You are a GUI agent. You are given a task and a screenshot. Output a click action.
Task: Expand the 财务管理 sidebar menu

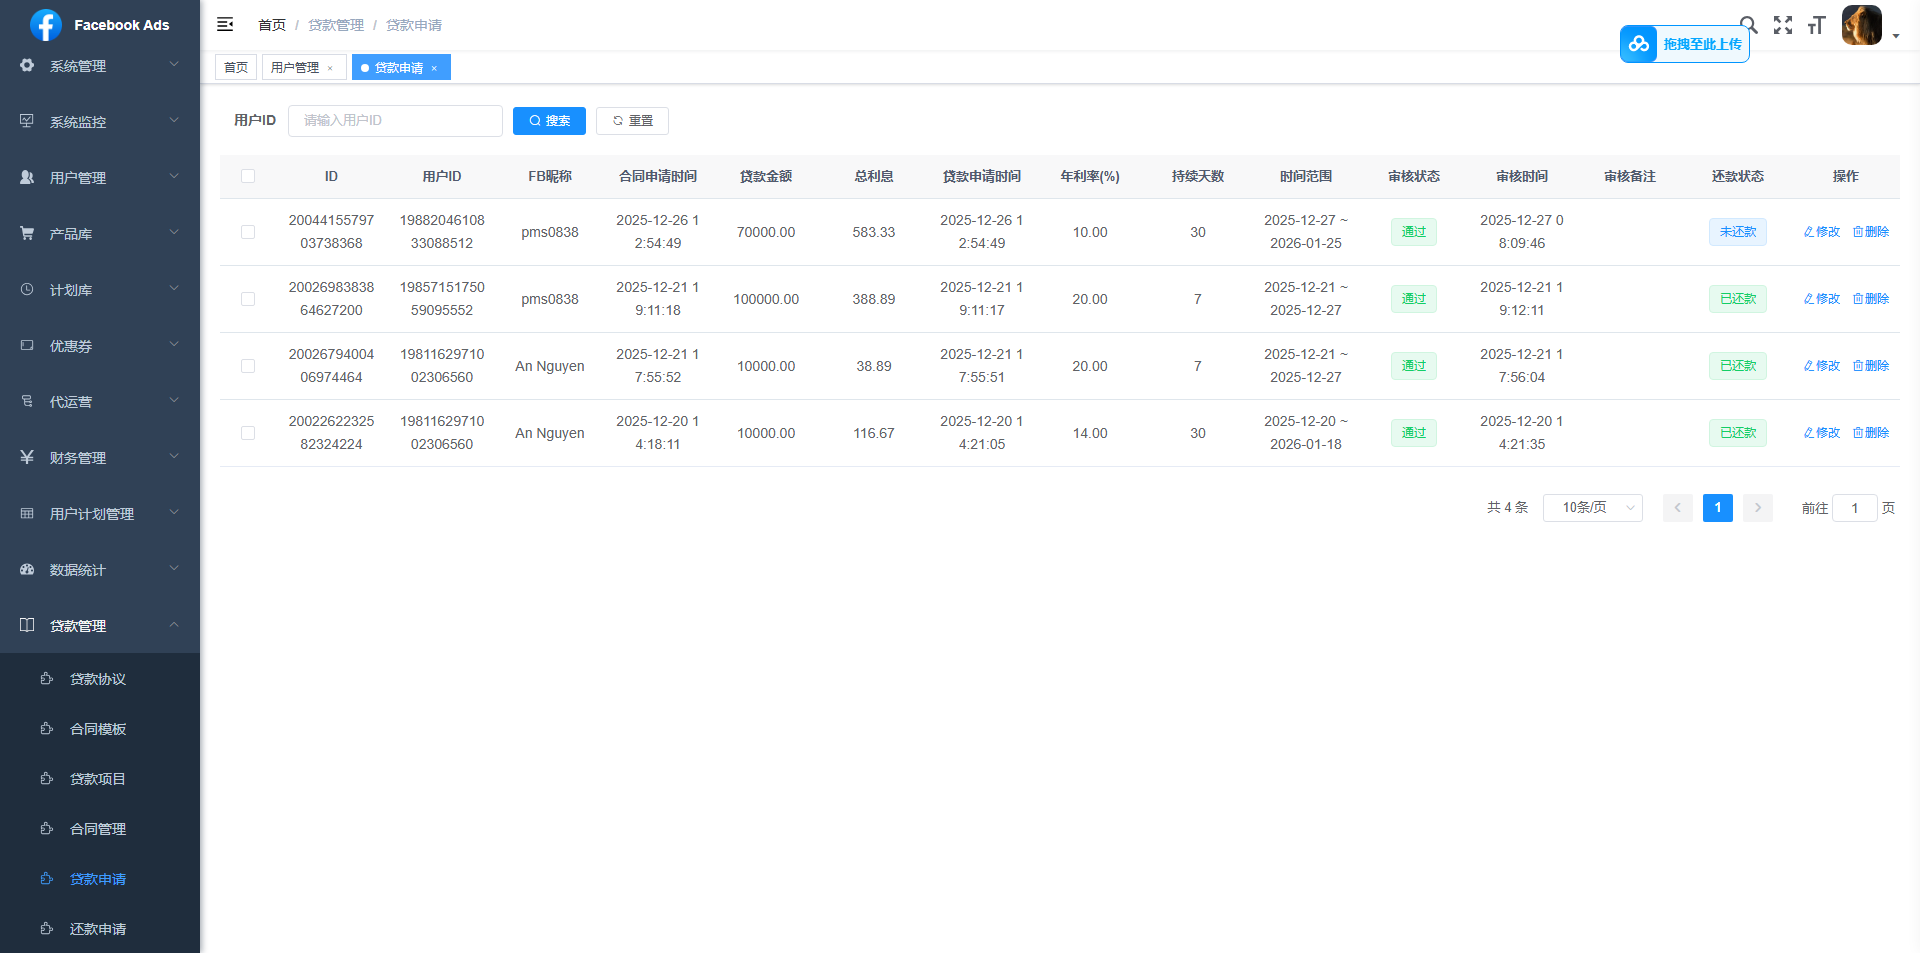pos(100,458)
